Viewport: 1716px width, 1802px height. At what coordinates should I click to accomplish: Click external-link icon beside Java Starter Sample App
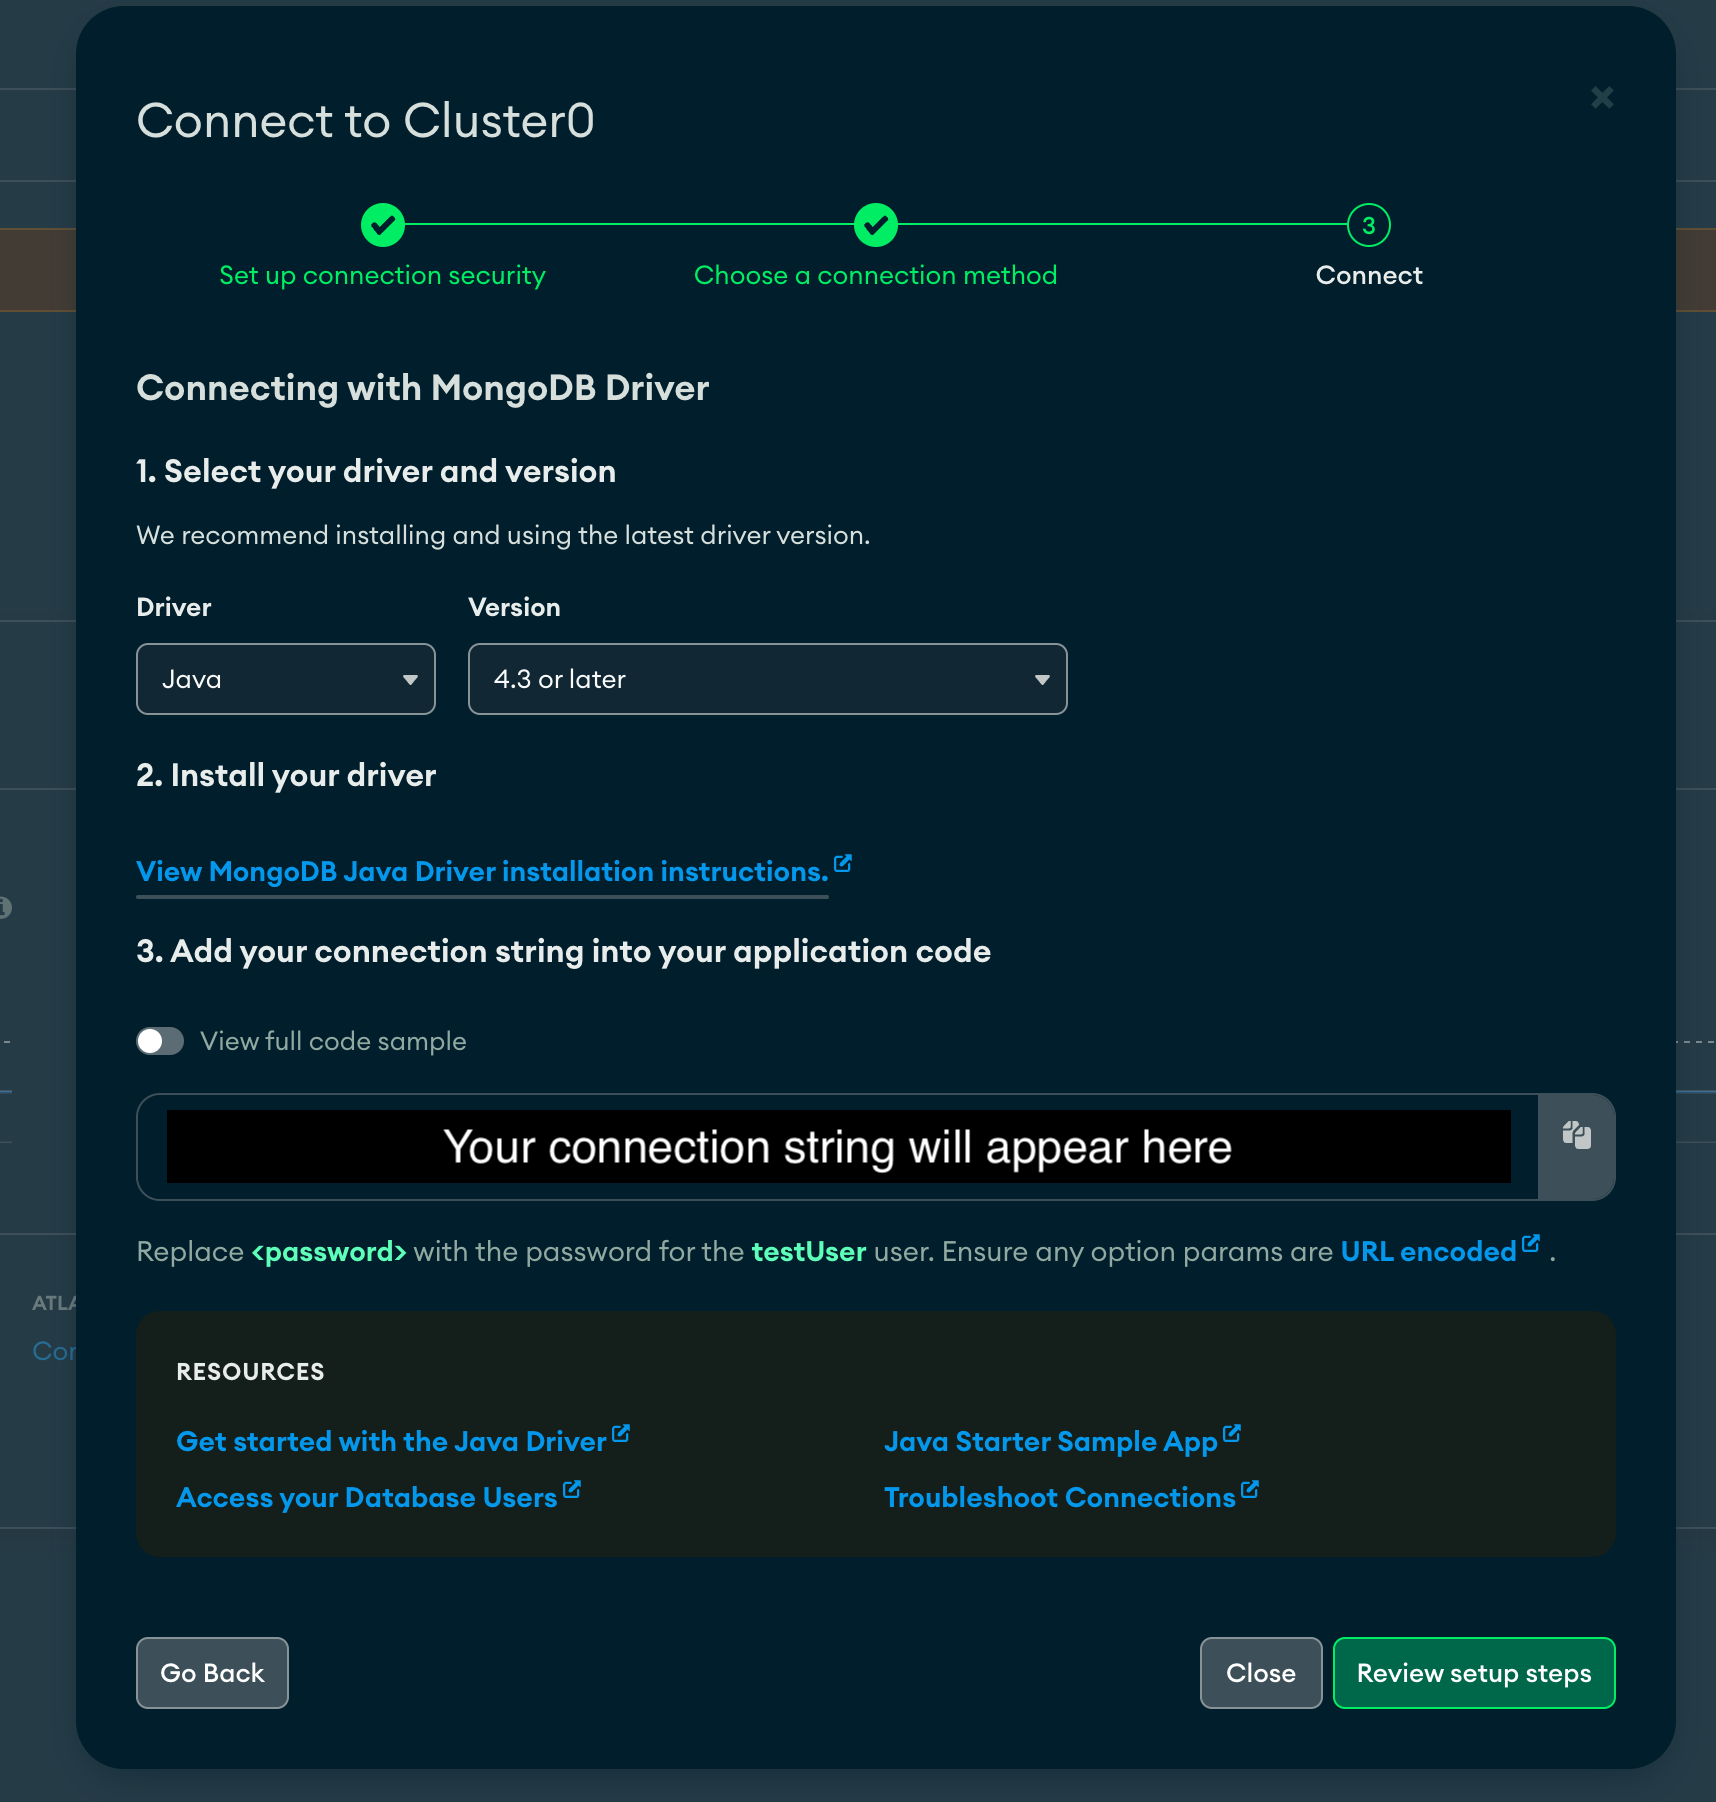[x=1232, y=1433]
